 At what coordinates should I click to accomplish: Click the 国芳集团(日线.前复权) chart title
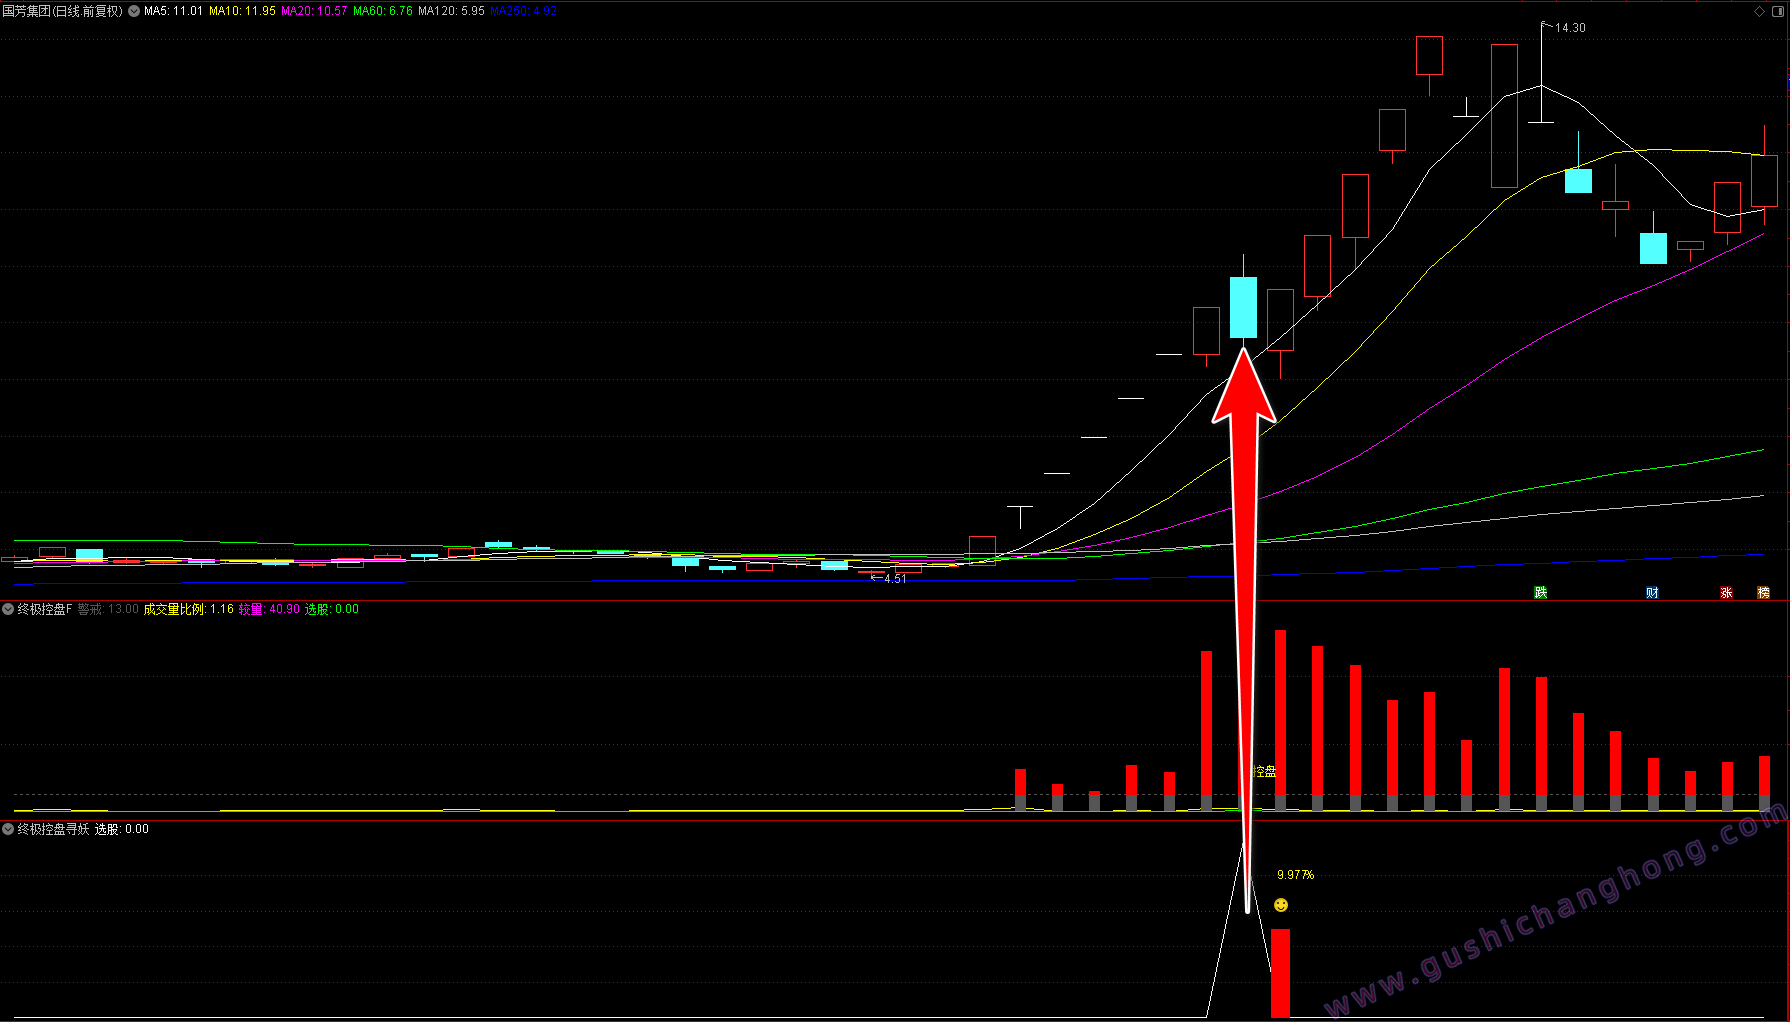point(63,11)
